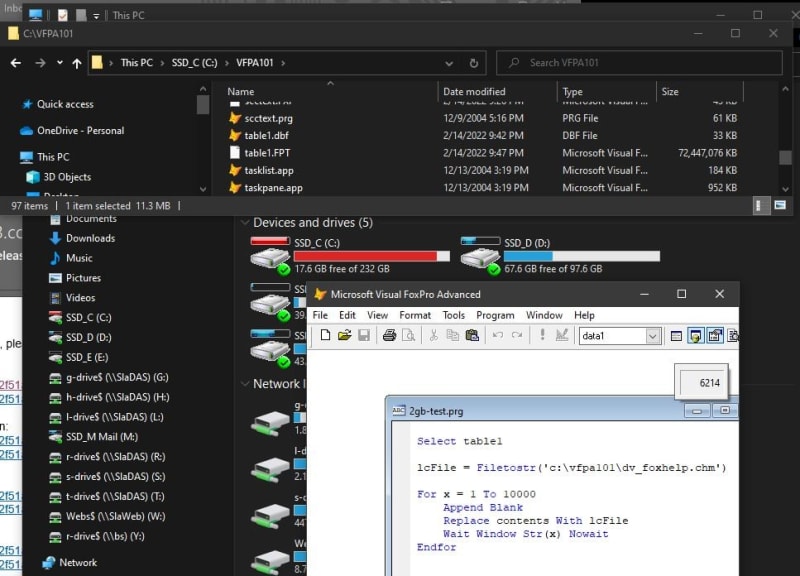Image resolution: width=800 pixels, height=576 pixels.
Task: Select Quick access in VFPA101 navigation pane
Action: click(x=65, y=104)
